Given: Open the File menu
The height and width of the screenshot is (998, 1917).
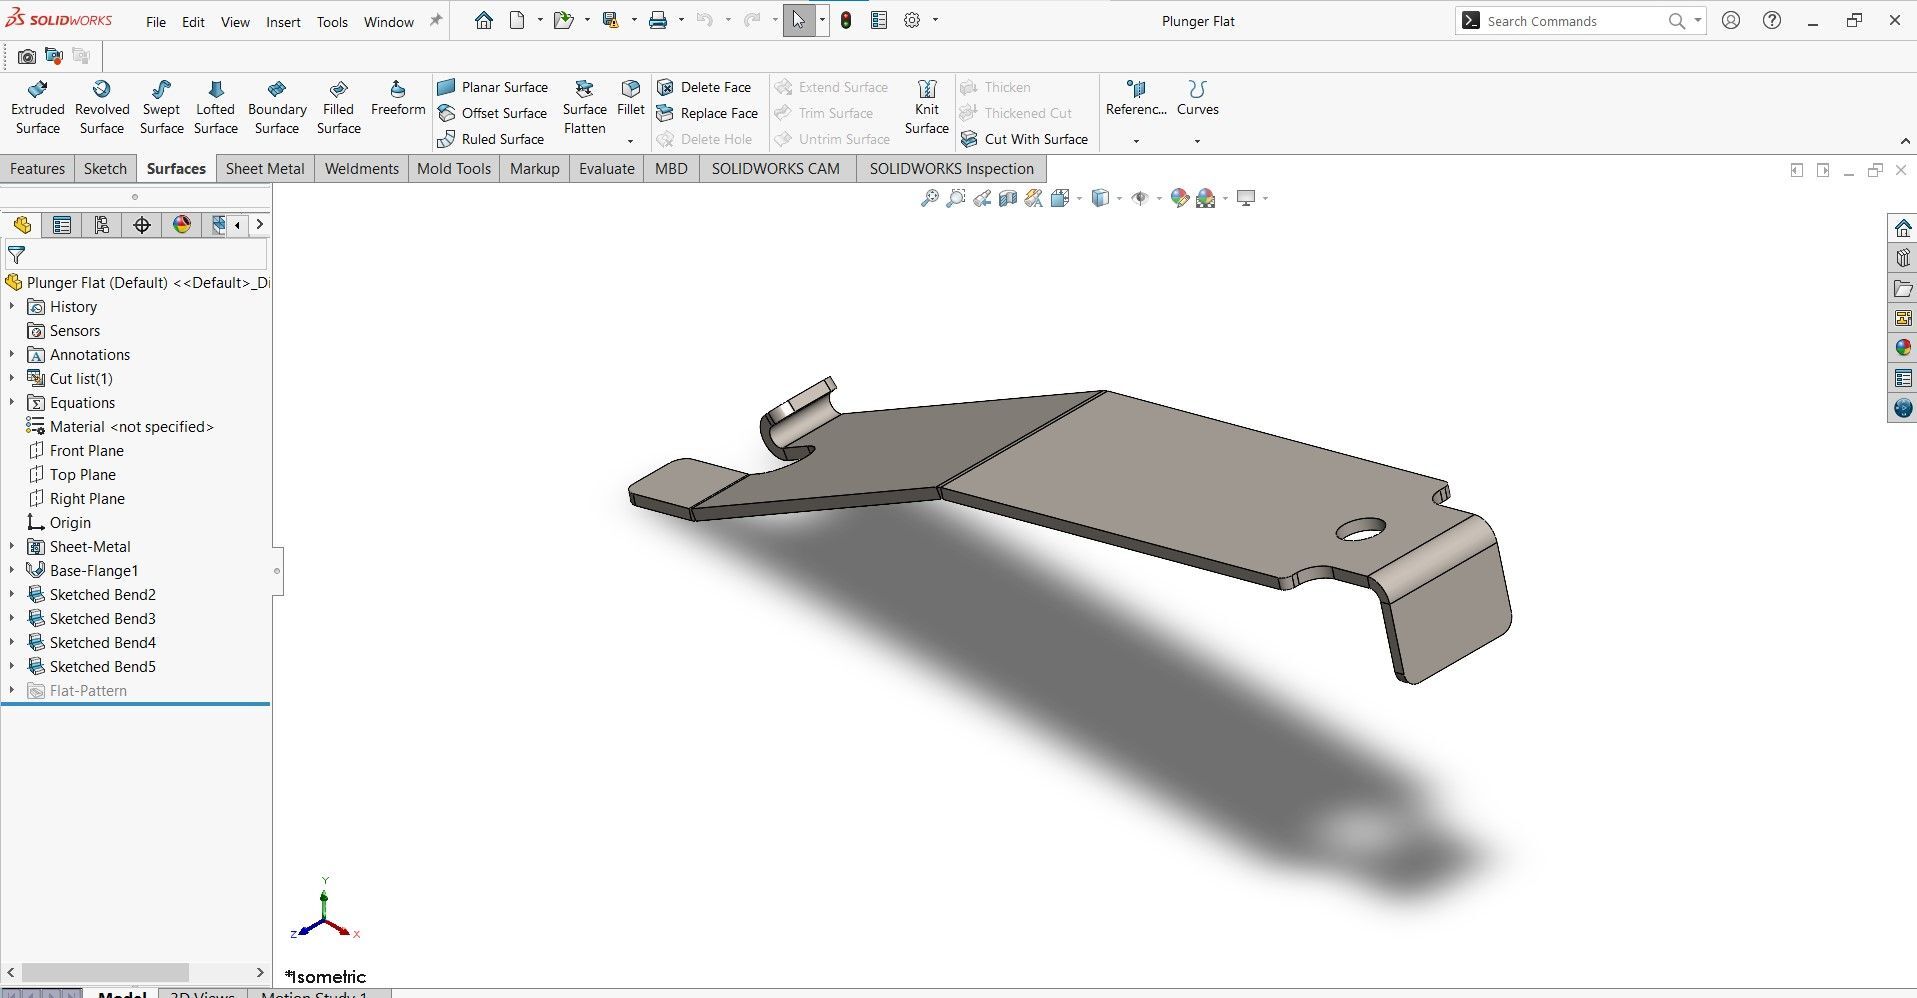Looking at the screenshot, I should coord(156,22).
